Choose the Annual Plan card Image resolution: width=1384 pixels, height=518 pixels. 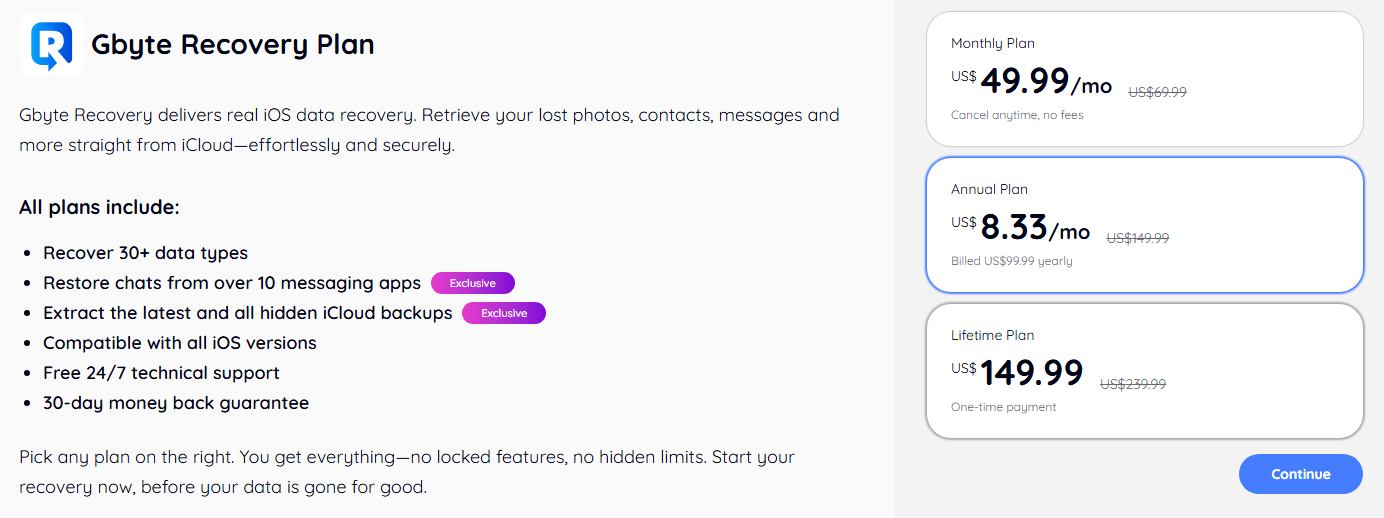click(1144, 225)
